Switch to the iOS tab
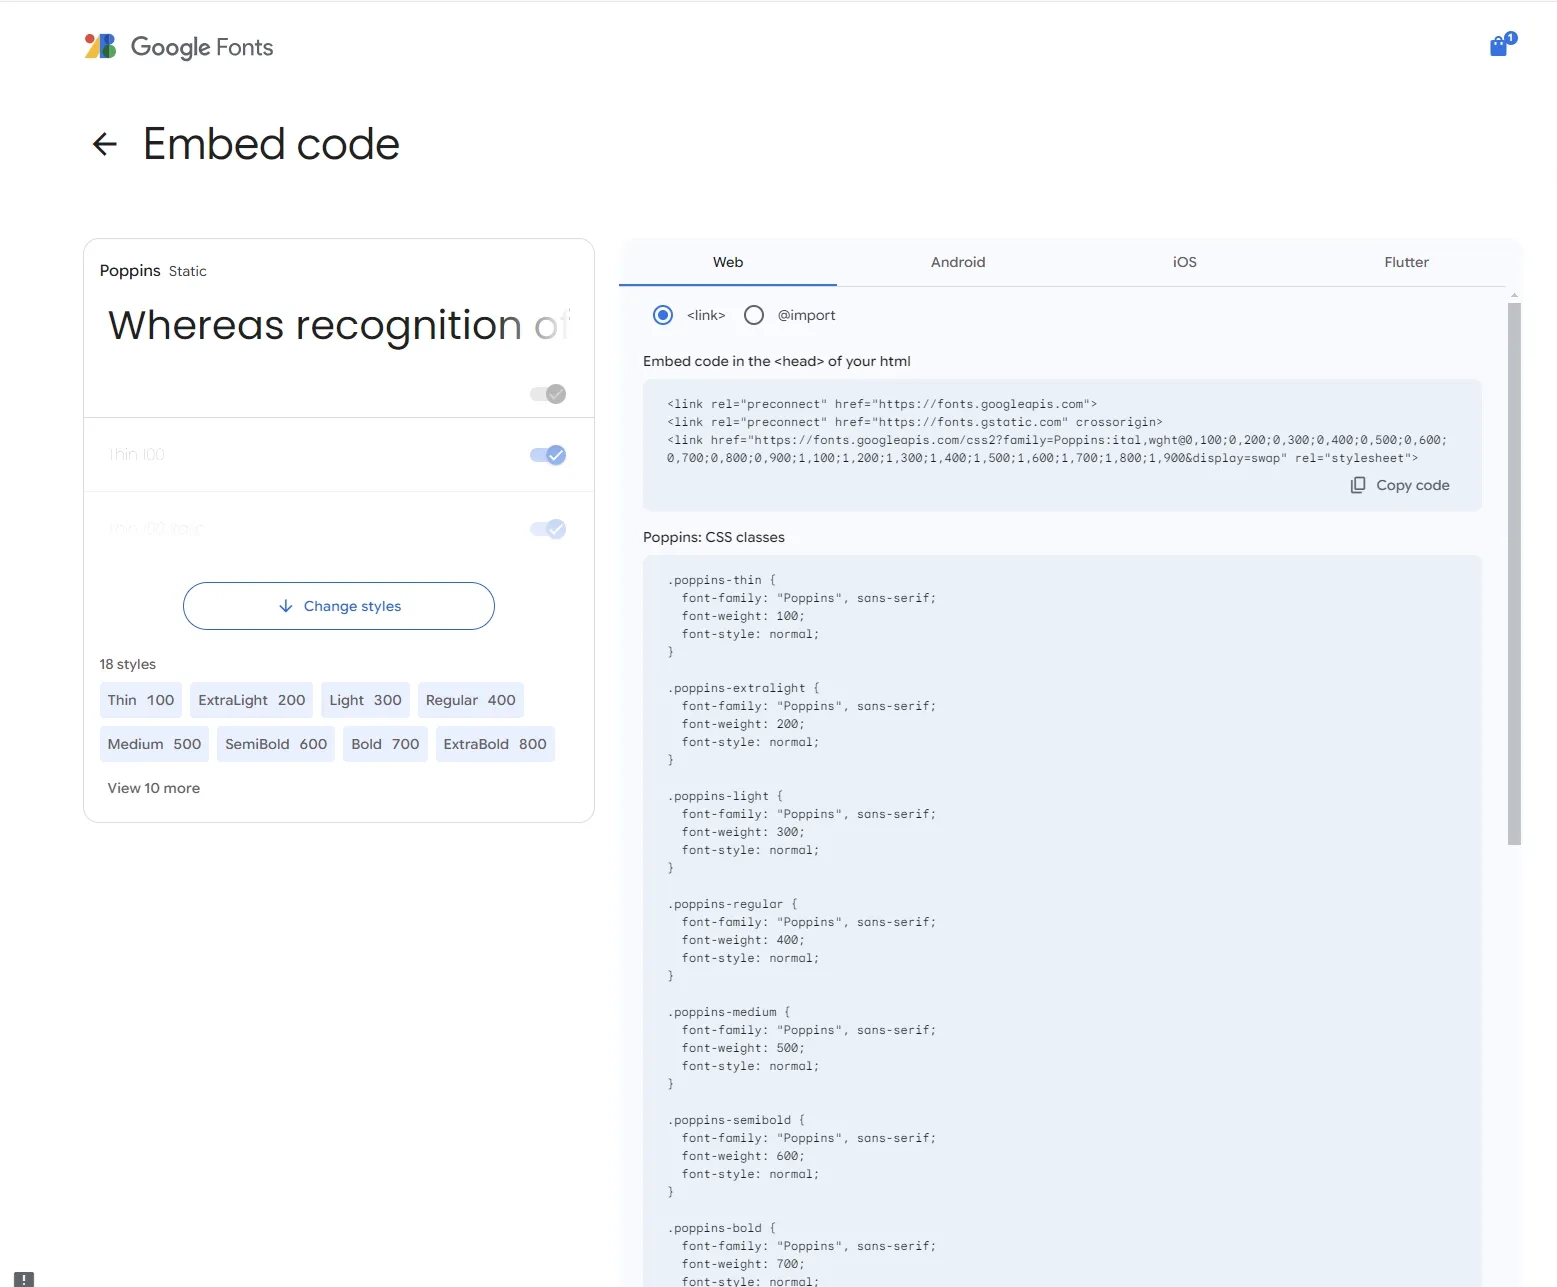The height and width of the screenshot is (1287, 1557). tap(1184, 262)
